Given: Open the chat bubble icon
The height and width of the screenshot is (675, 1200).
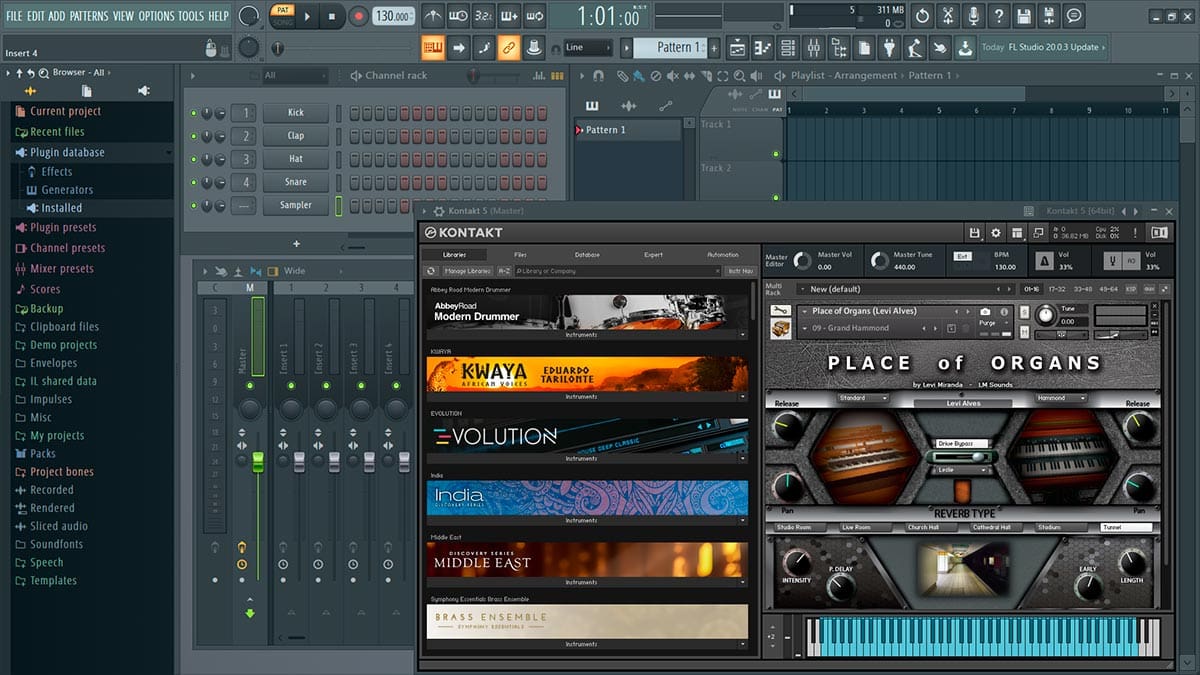Looking at the screenshot, I should coord(1074,16).
